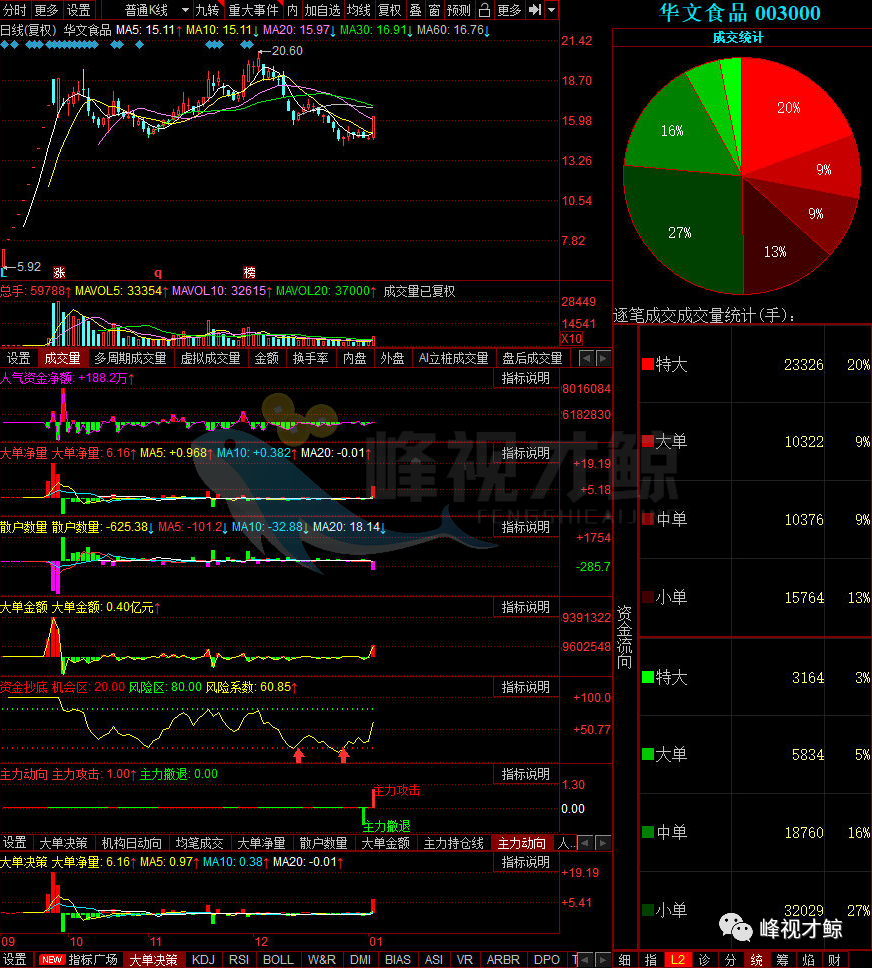
Task: Select the RSI indicator tab
Action: click(239, 960)
